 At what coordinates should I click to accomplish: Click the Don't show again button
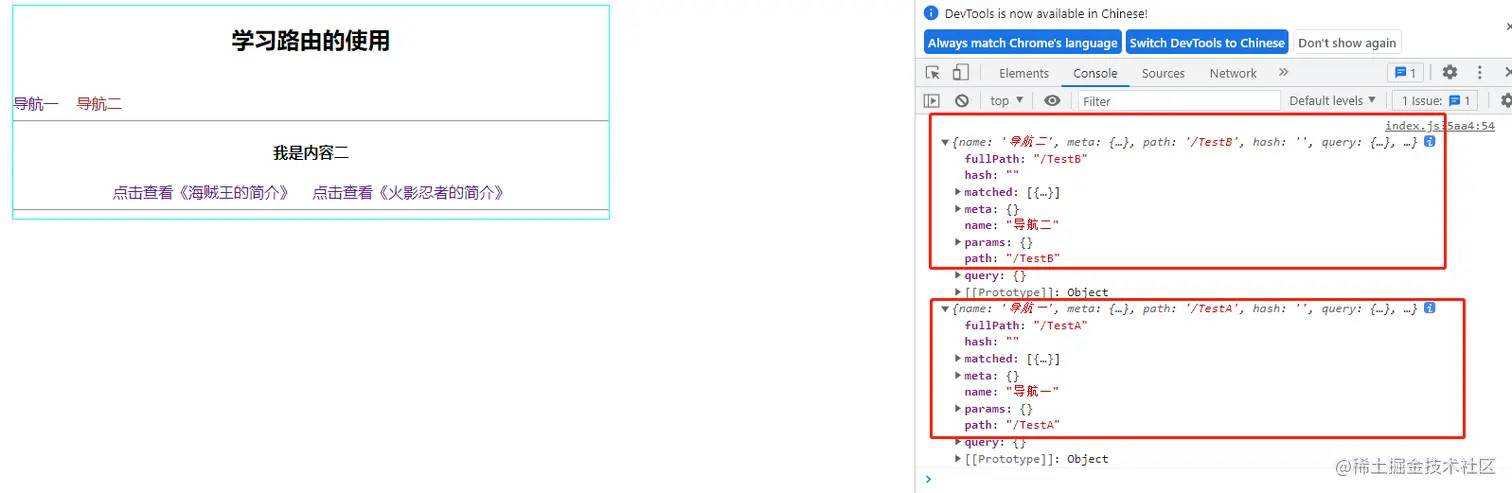click(x=1347, y=43)
